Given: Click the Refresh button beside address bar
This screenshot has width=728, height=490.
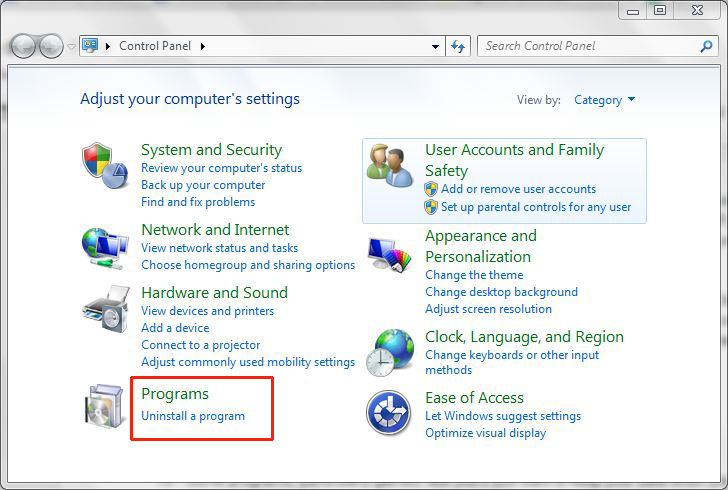Looking at the screenshot, I should coord(458,46).
